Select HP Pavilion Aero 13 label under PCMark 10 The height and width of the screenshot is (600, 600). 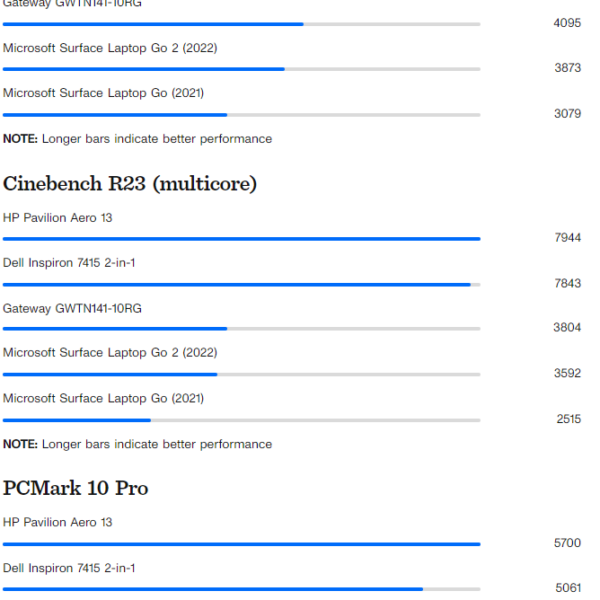[58, 522]
